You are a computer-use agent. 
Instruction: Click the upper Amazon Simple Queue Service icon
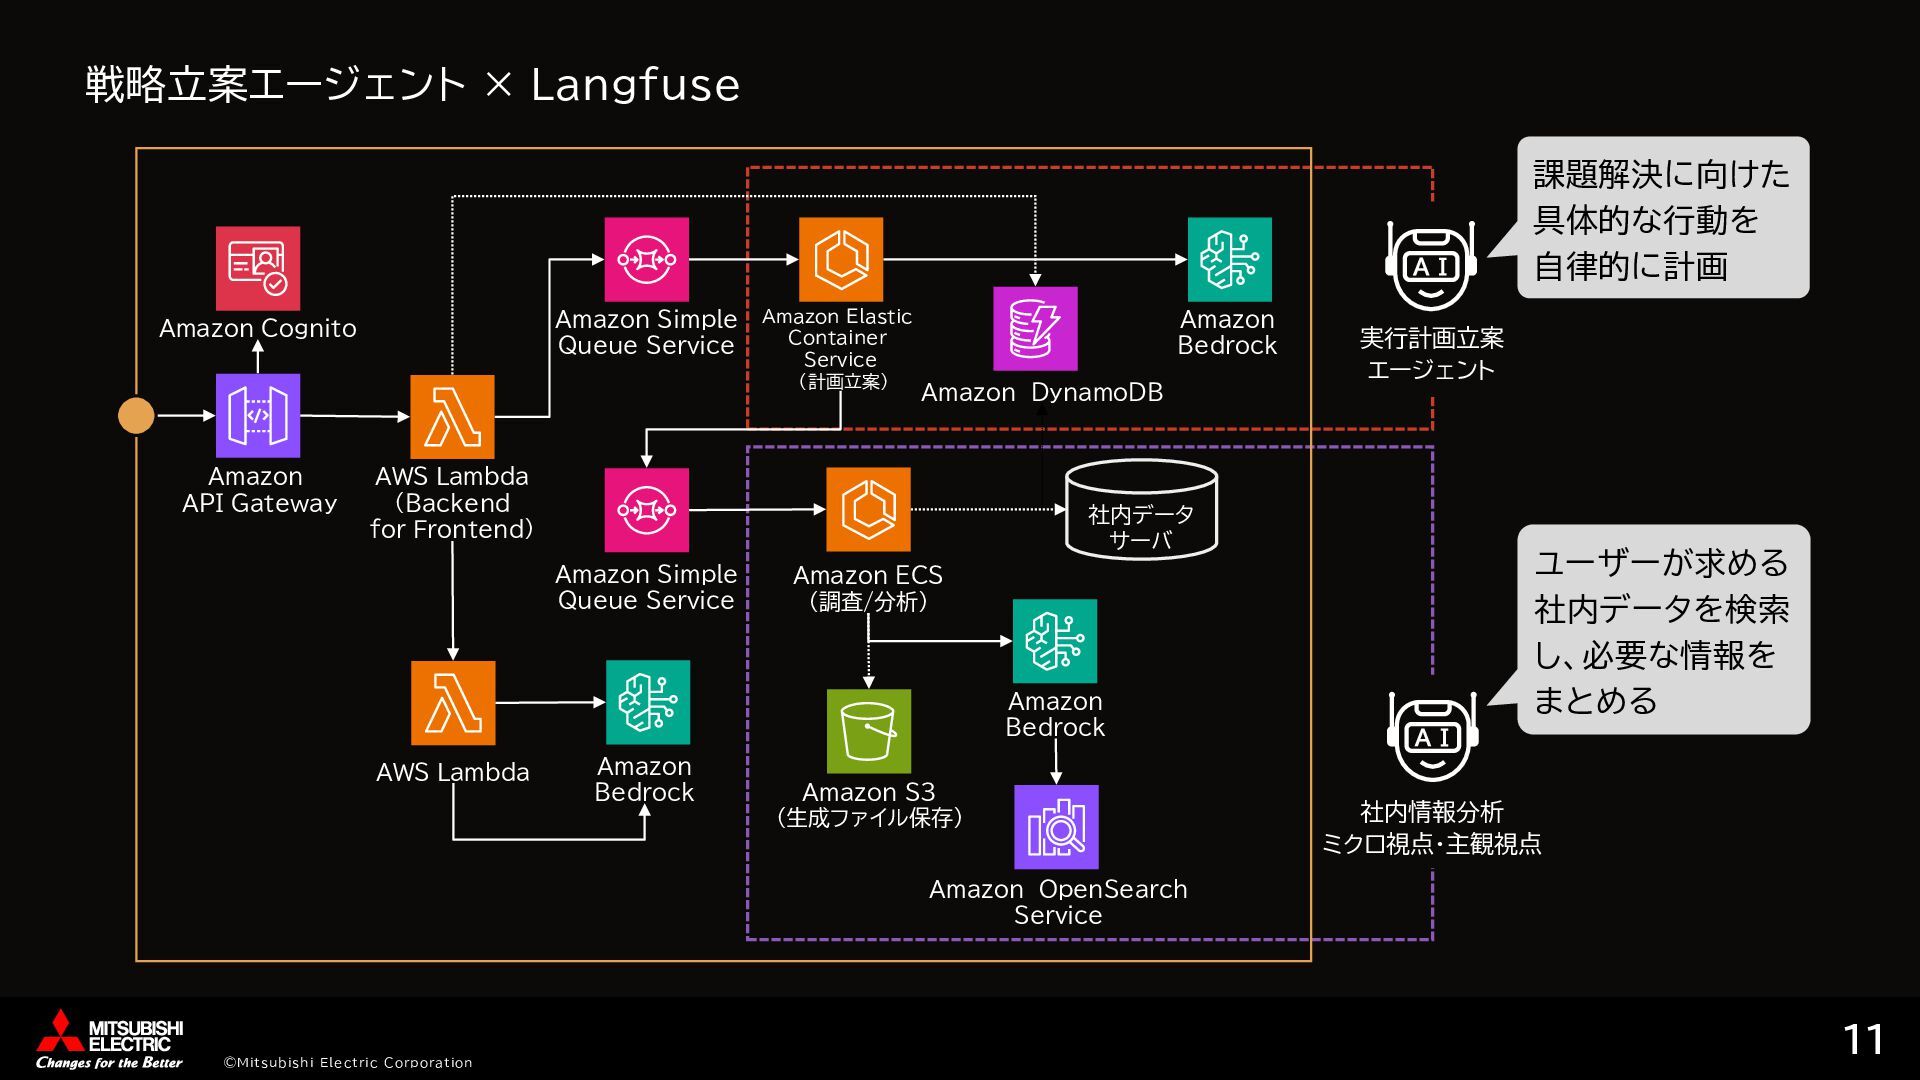646,259
